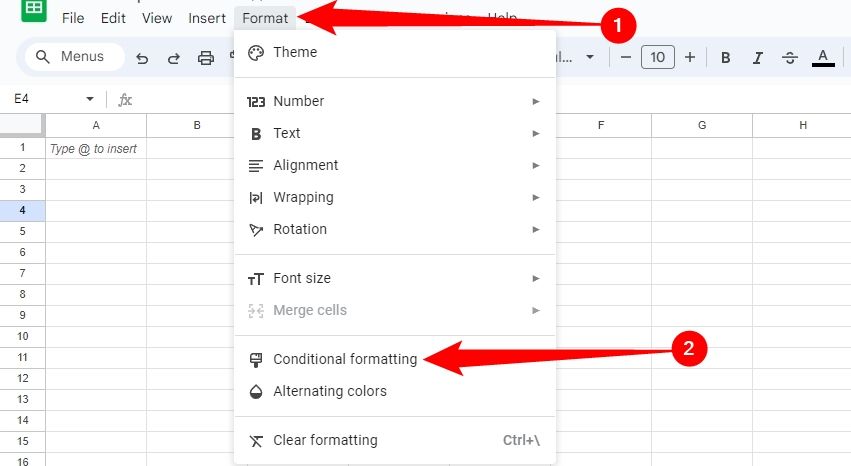851x466 pixels.
Task: Choose Alternating colors
Action: [329, 391]
